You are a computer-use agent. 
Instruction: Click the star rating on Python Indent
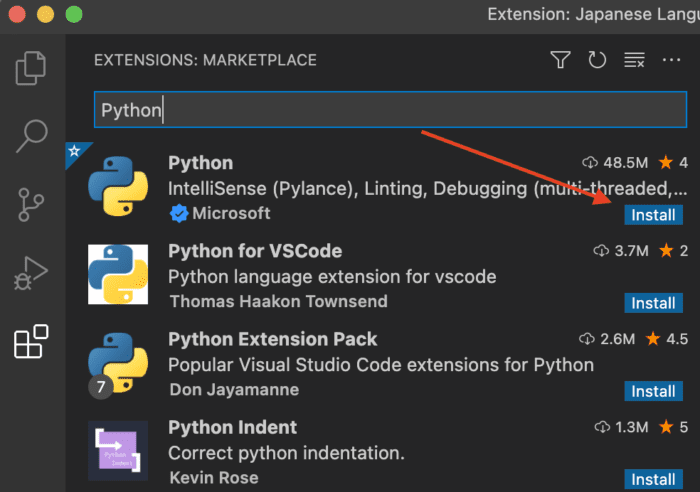(x=674, y=427)
